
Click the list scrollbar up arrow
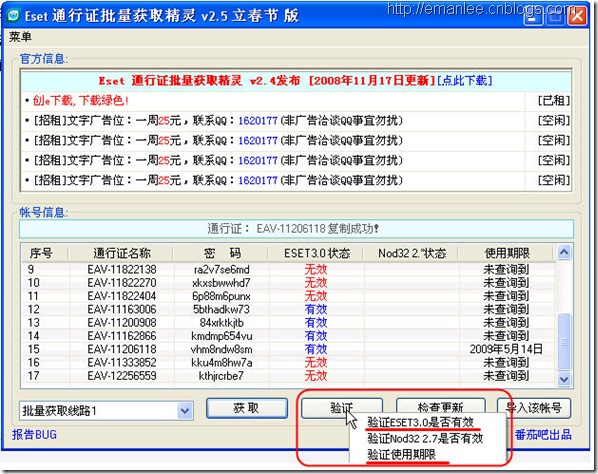click(x=564, y=252)
